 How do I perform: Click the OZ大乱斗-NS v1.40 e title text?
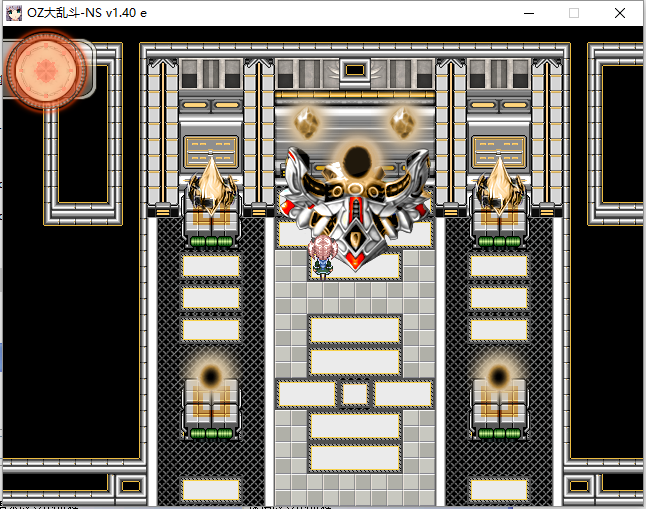pyautogui.click(x=87, y=13)
